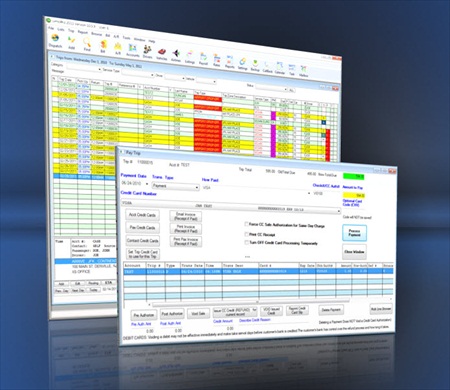Click the green total due field
Viewport: 450px width, 390px height.
click(354, 177)
